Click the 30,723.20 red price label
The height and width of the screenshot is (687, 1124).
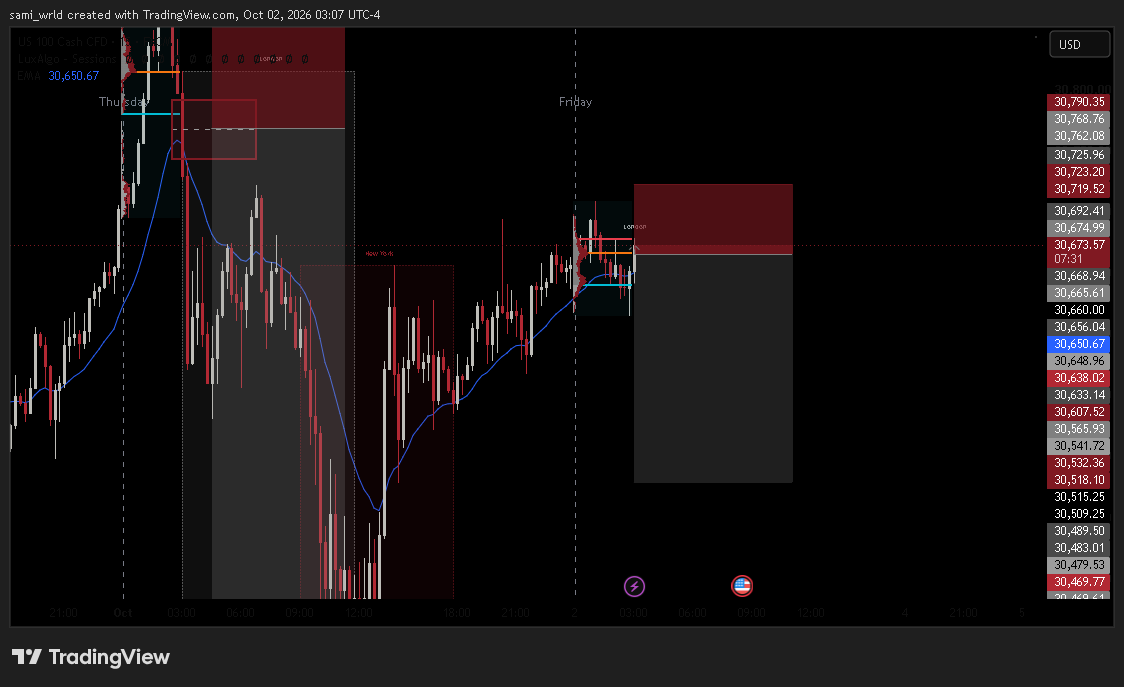1079,172
